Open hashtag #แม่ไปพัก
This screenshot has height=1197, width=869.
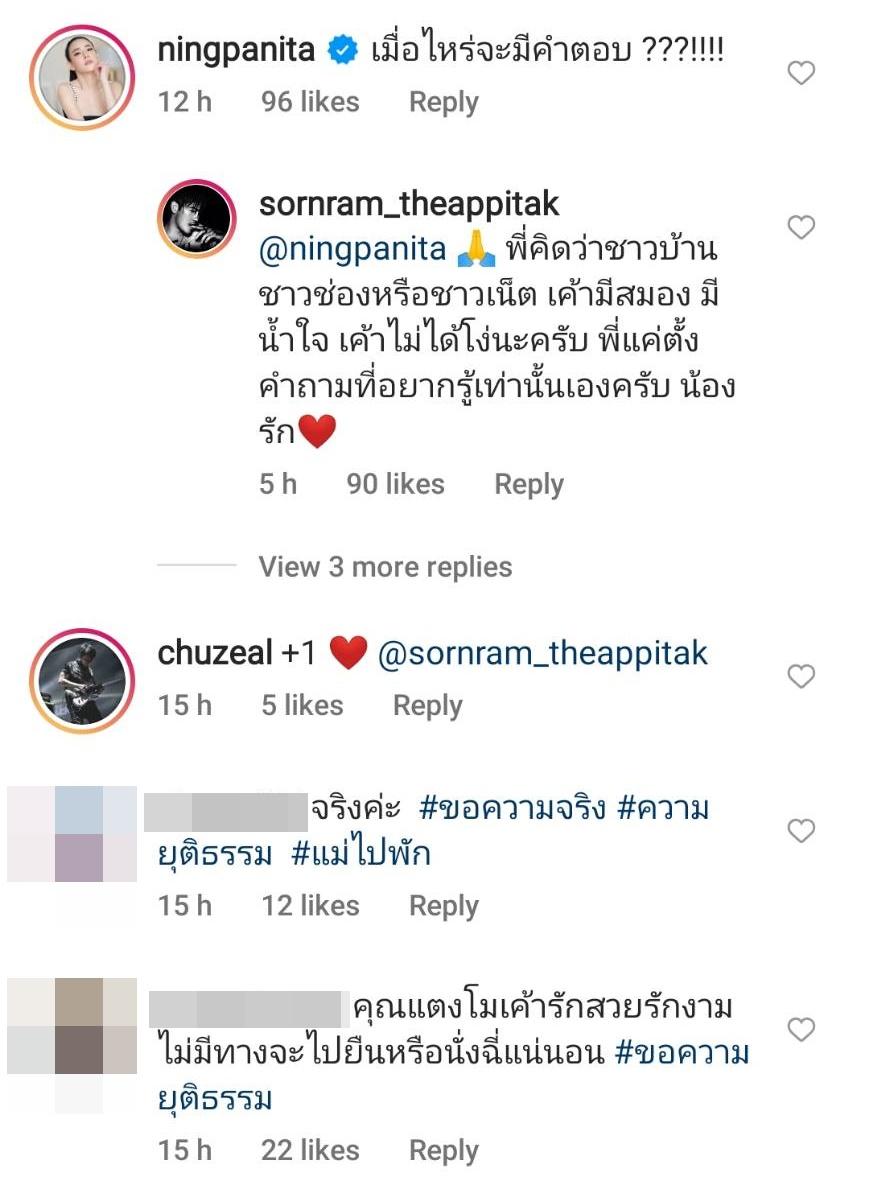pyautogui.click(x=361, y=853)
